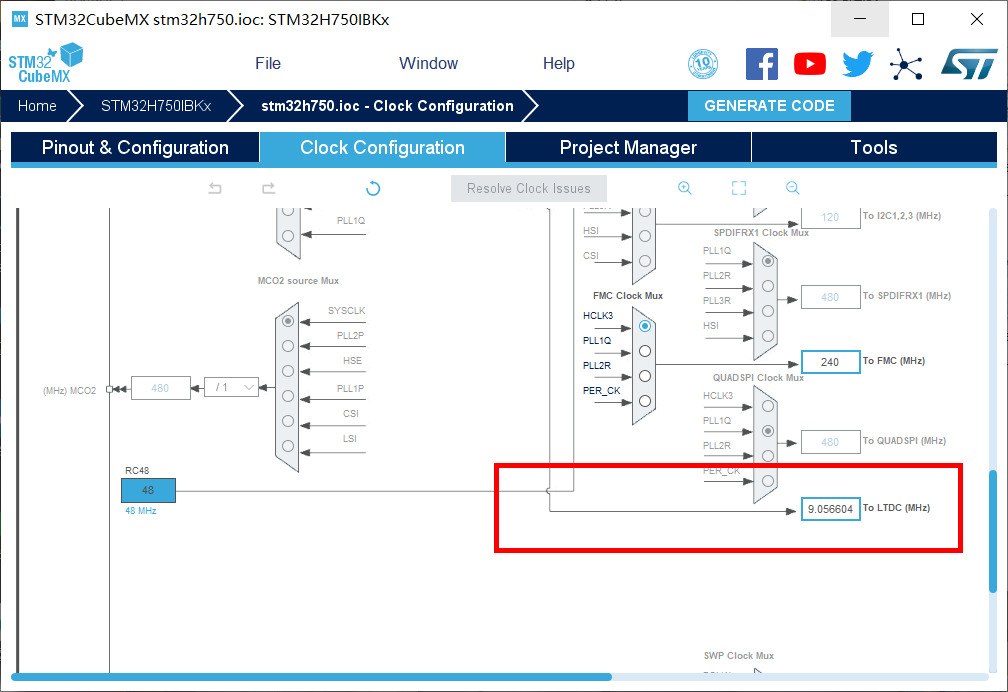Select PLL1Q as FMC clock source
1008x692 pixels.
645,351
